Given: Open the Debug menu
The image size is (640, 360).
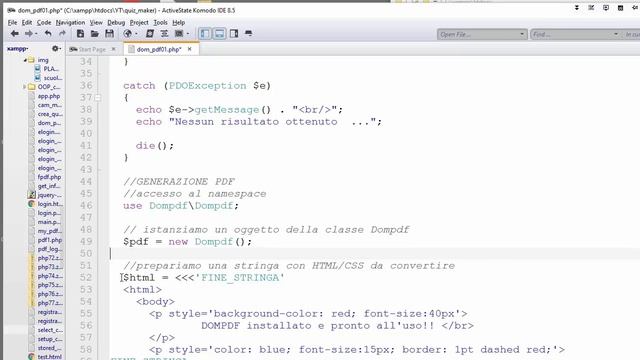Looking at the screenshot, I should [116, 22].
